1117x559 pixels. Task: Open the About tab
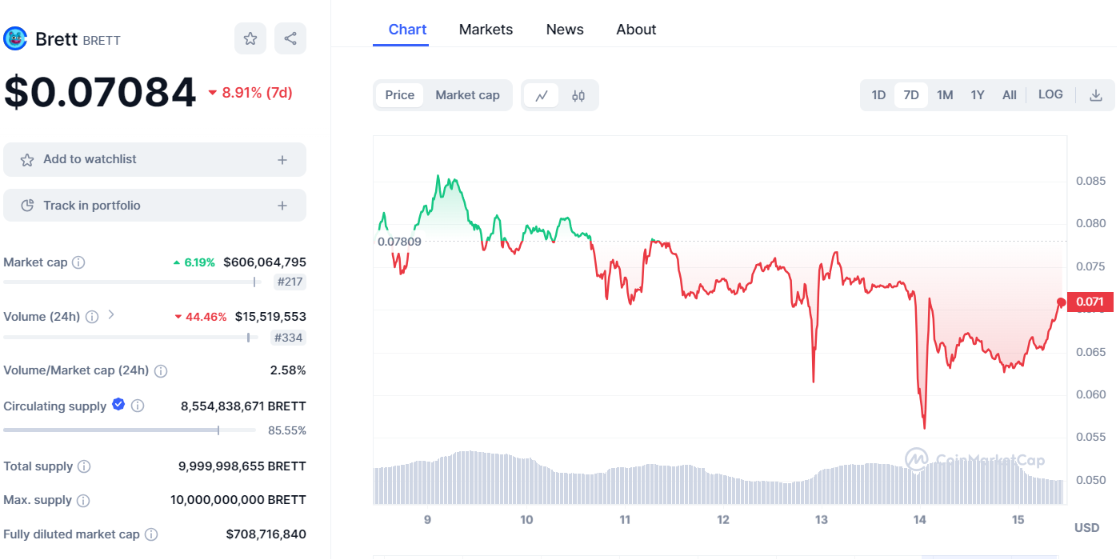(636, 30)
